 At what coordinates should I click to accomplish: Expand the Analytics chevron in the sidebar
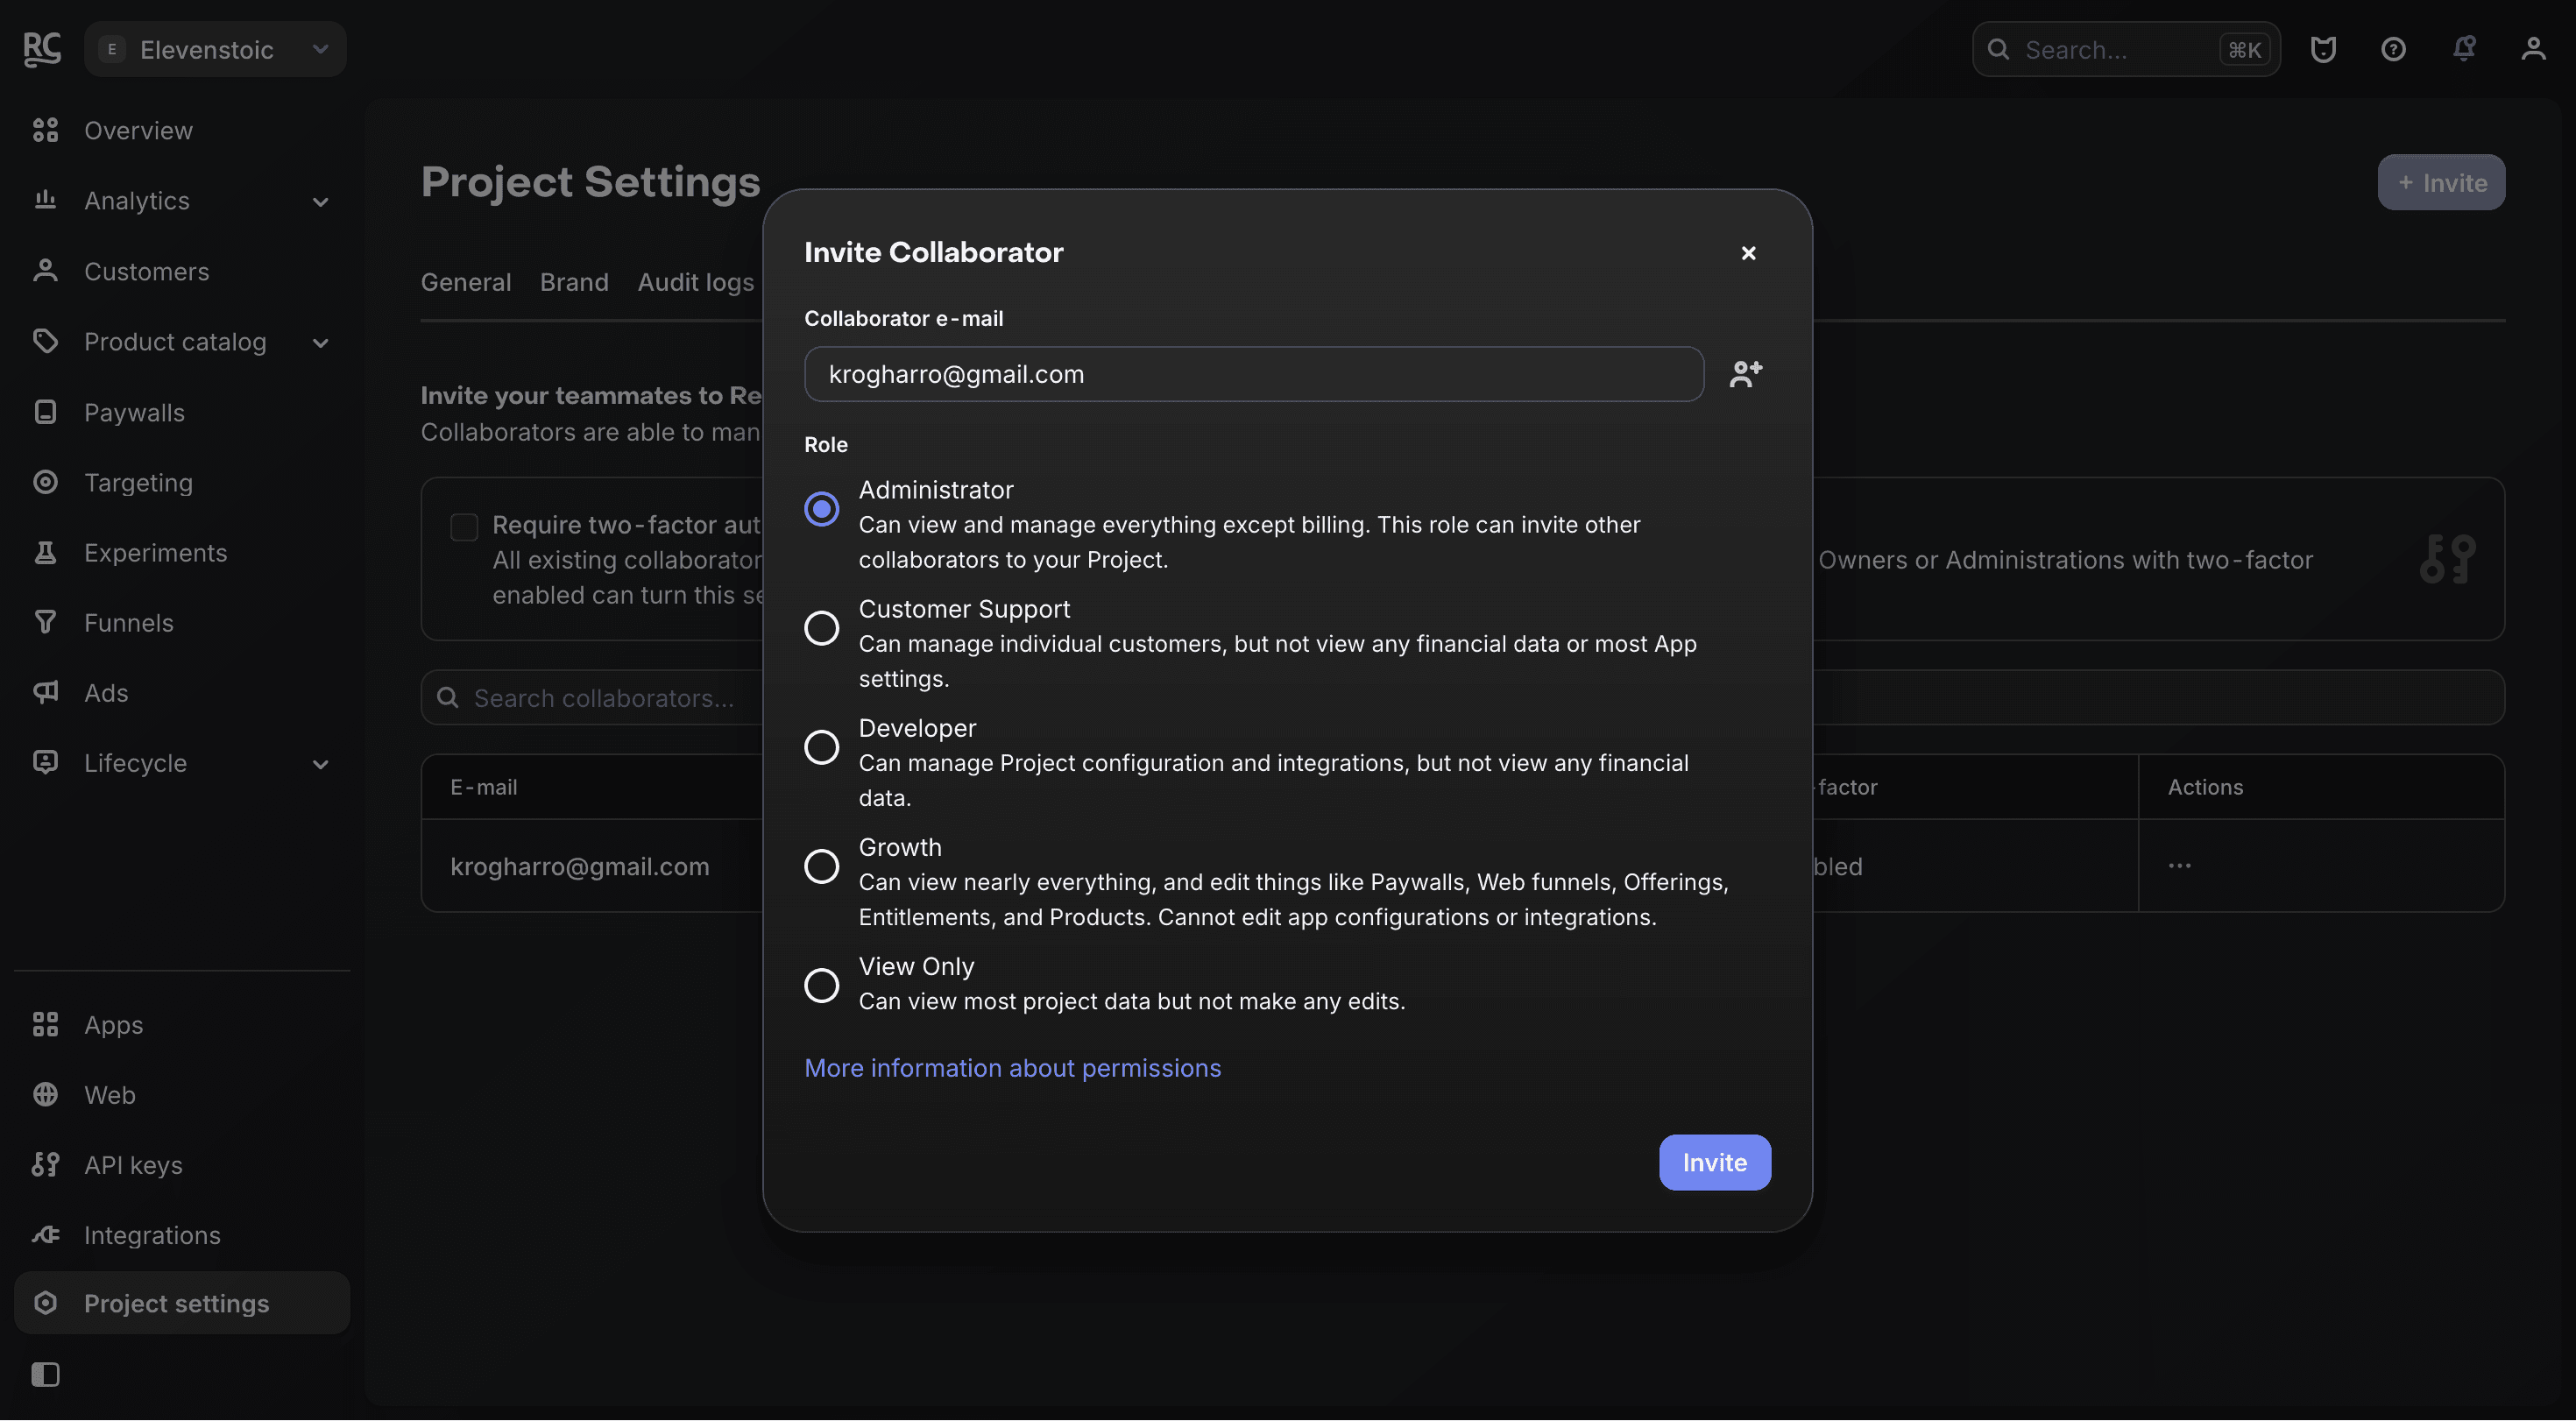point(320,202)
